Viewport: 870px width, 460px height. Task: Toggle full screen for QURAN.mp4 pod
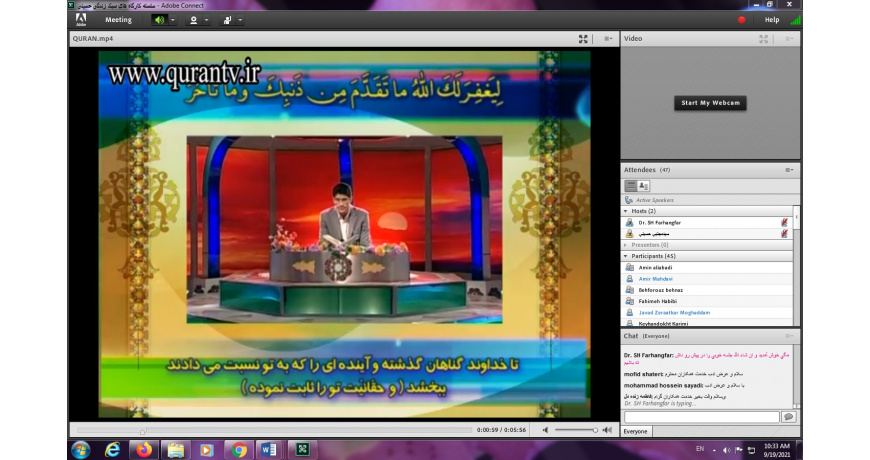583,39
